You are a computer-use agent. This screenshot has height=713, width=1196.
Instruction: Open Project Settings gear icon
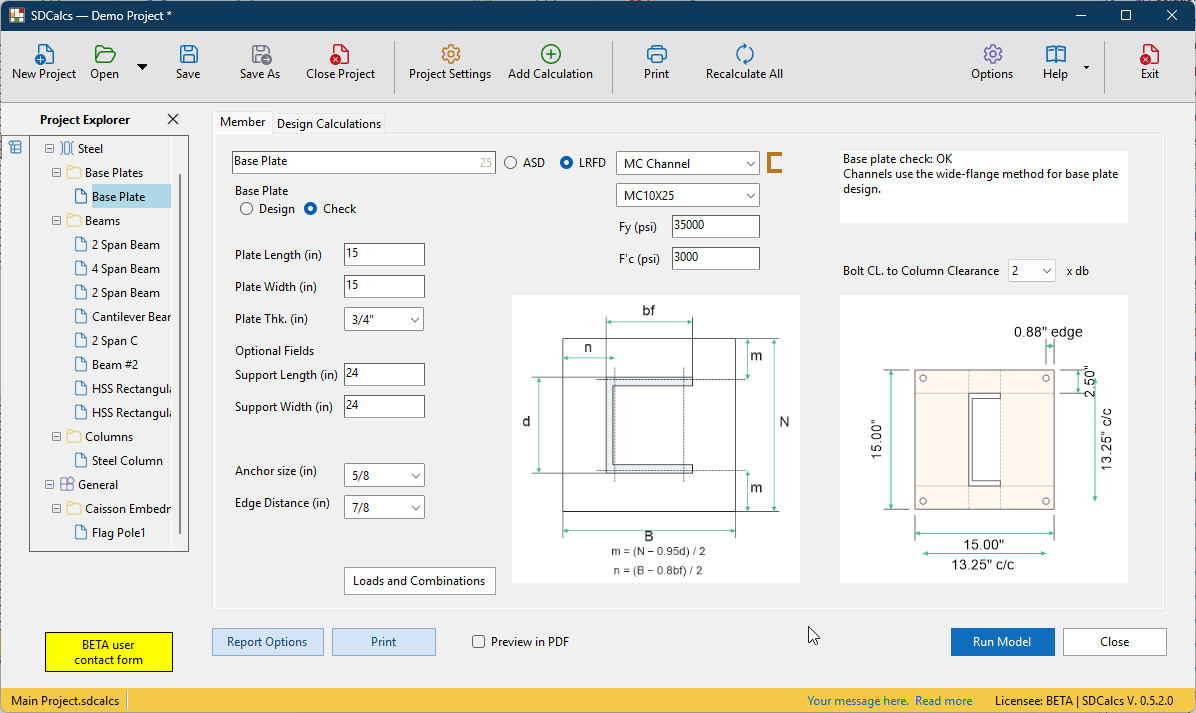[x=450, y=55]
